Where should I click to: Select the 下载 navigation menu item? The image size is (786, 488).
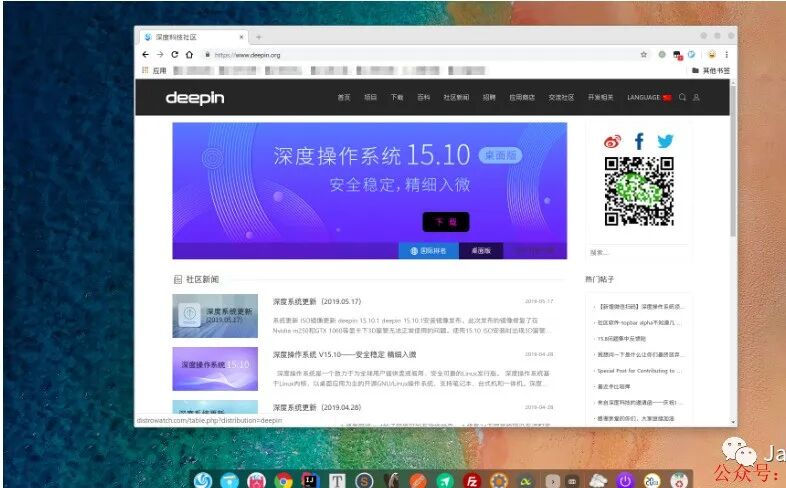click(397, 97)
